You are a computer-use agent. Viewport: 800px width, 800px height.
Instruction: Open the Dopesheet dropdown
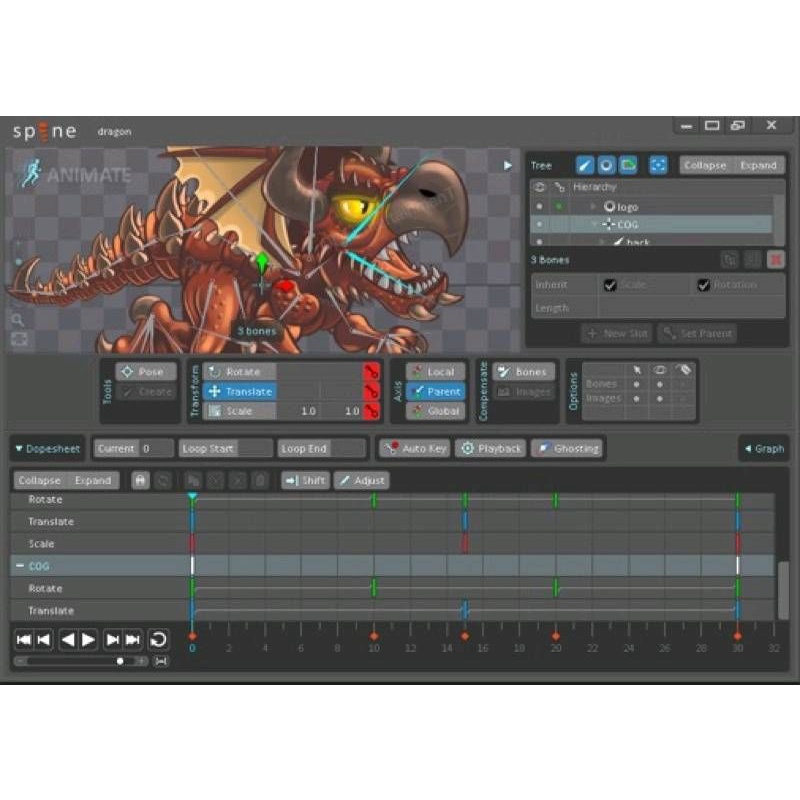[48, 449]
